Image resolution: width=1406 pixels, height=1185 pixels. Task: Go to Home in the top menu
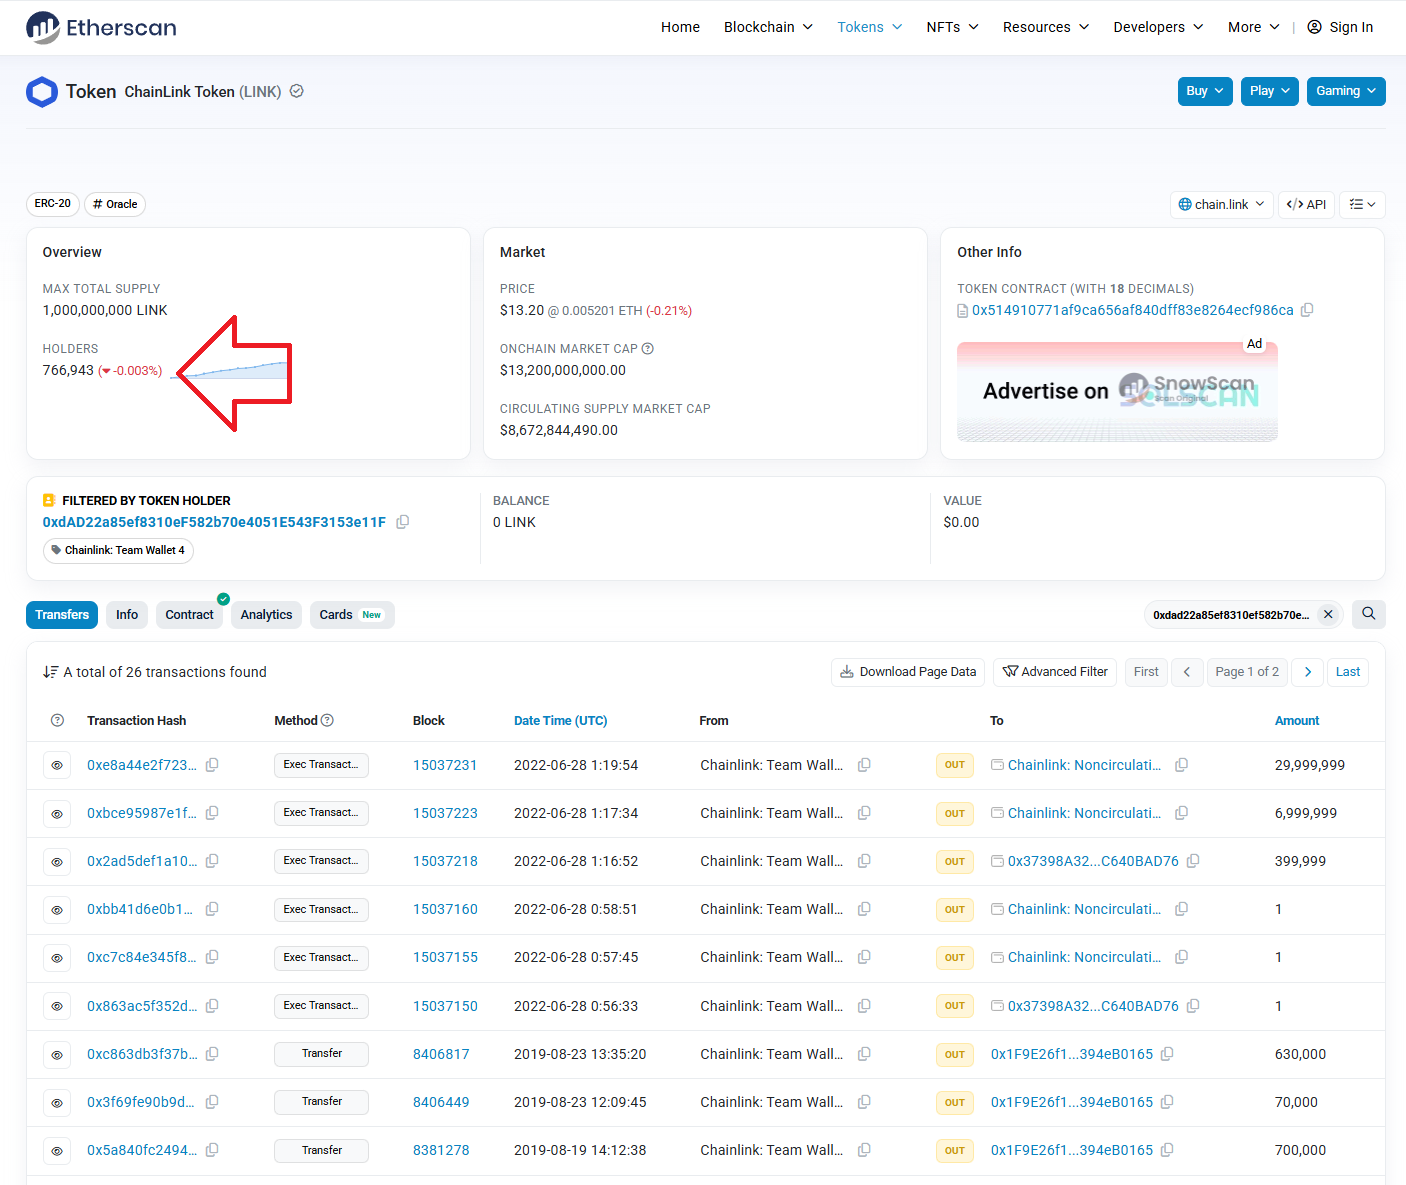(680, 27)
